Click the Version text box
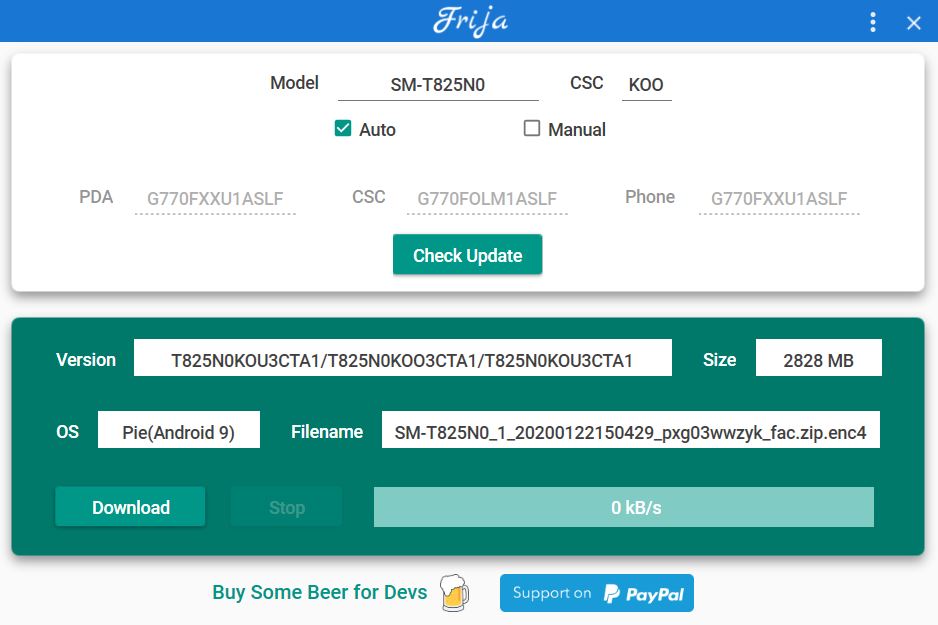The image size is (938, 625). point(402,360)
